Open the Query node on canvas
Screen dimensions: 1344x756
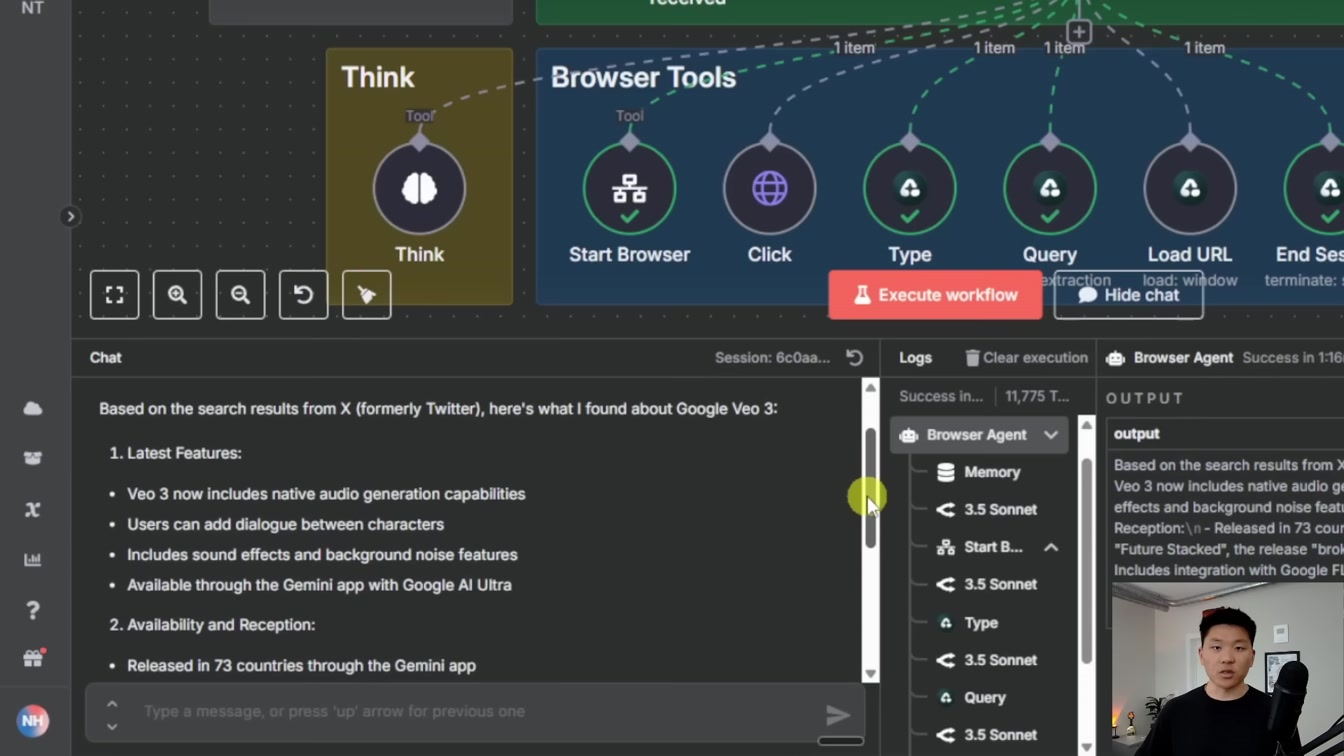1049,189
